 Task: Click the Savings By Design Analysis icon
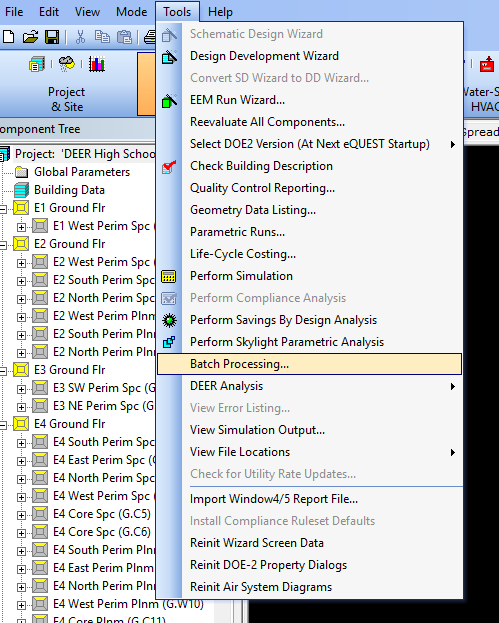(x=170, y=320)
